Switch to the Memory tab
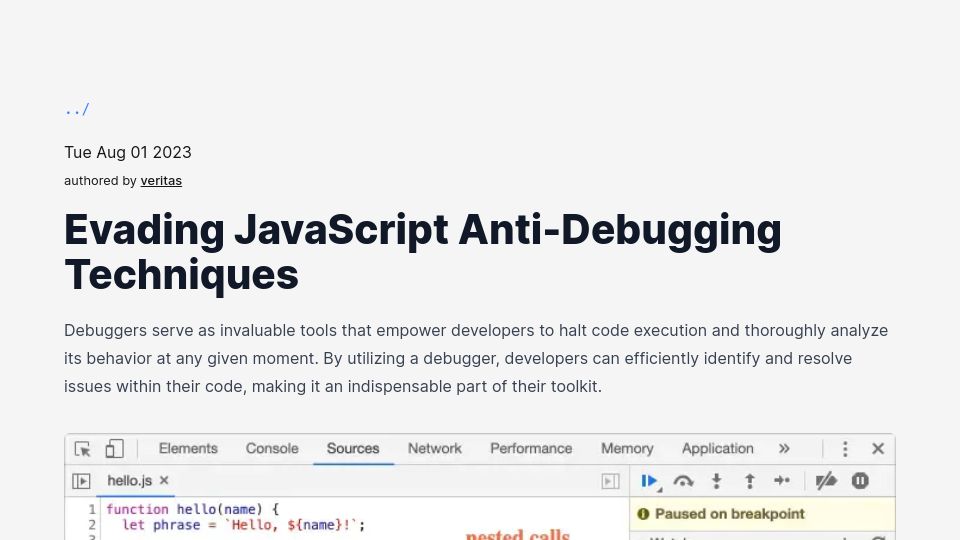Screen dimensions: 960x540 627,449
